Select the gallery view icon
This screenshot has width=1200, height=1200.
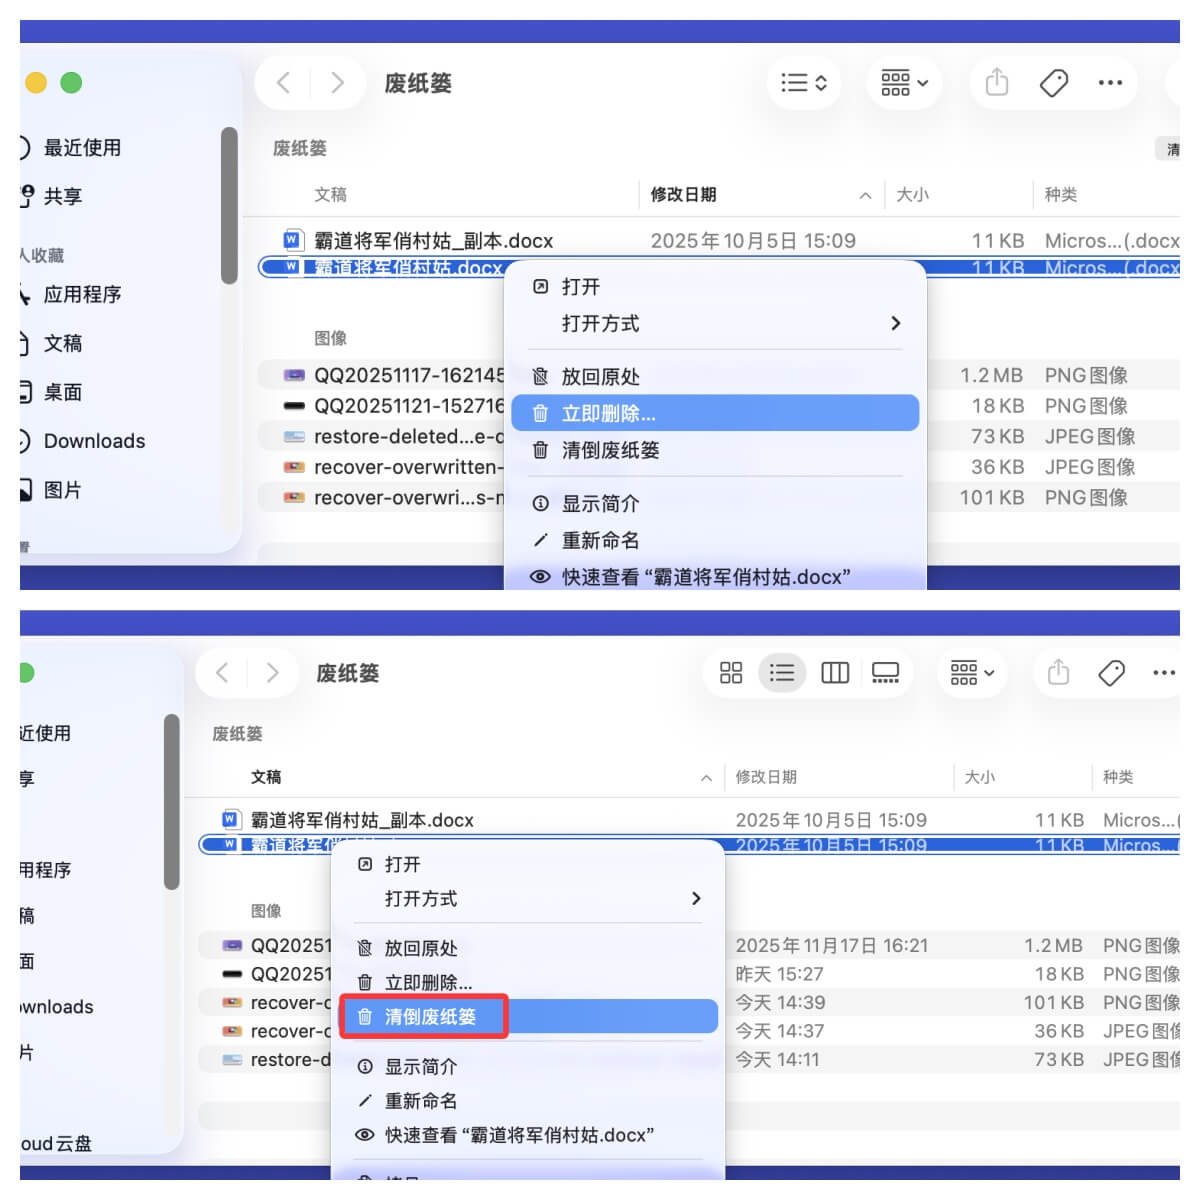[885, 673]
